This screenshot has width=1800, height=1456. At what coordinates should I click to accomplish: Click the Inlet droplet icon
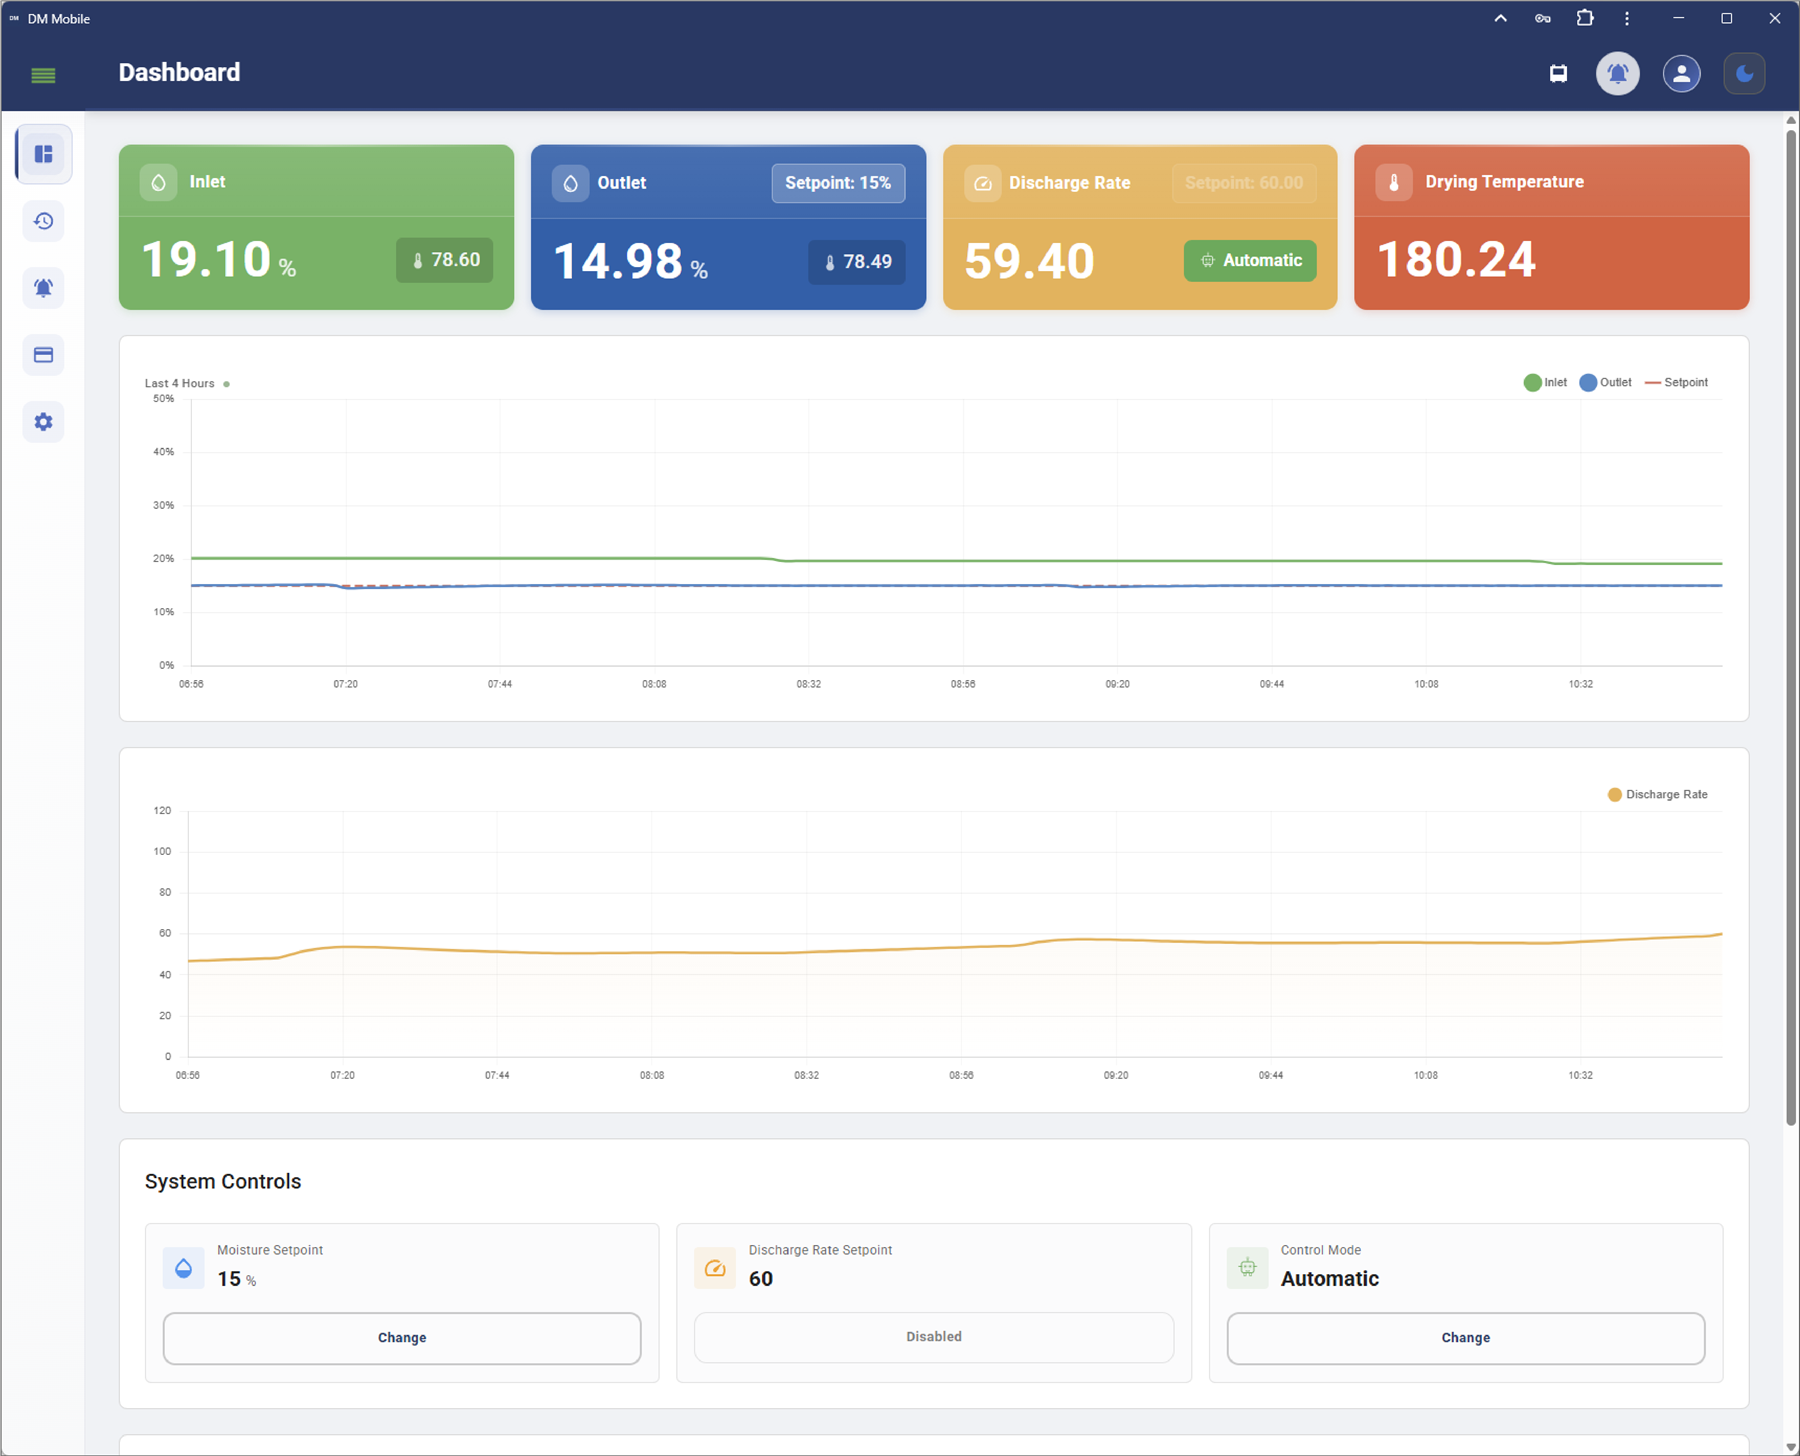(x=158, y=182)
